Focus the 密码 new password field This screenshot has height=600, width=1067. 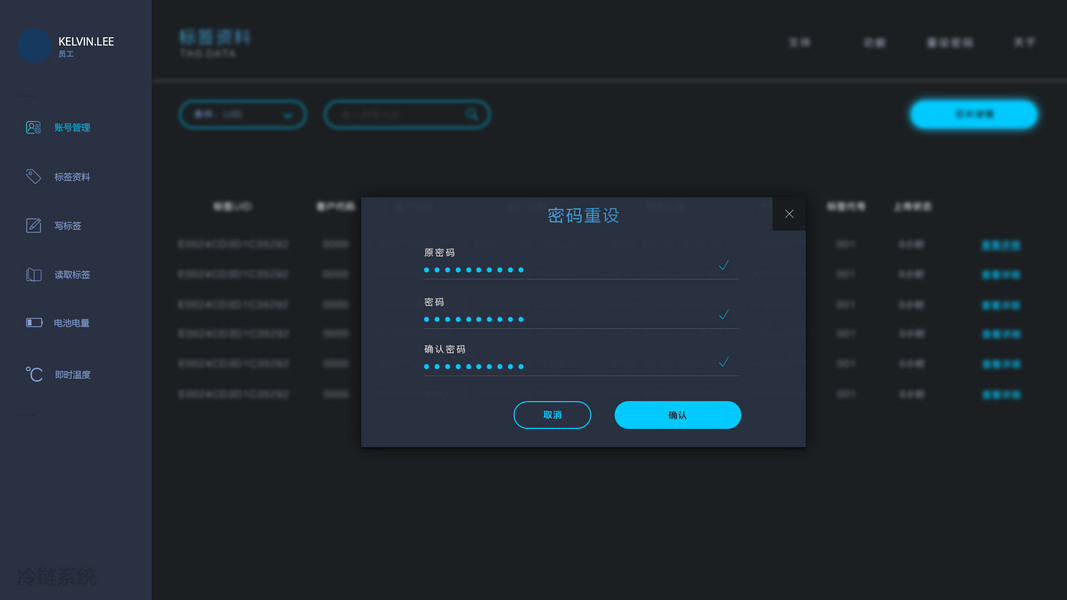(580, 319)
